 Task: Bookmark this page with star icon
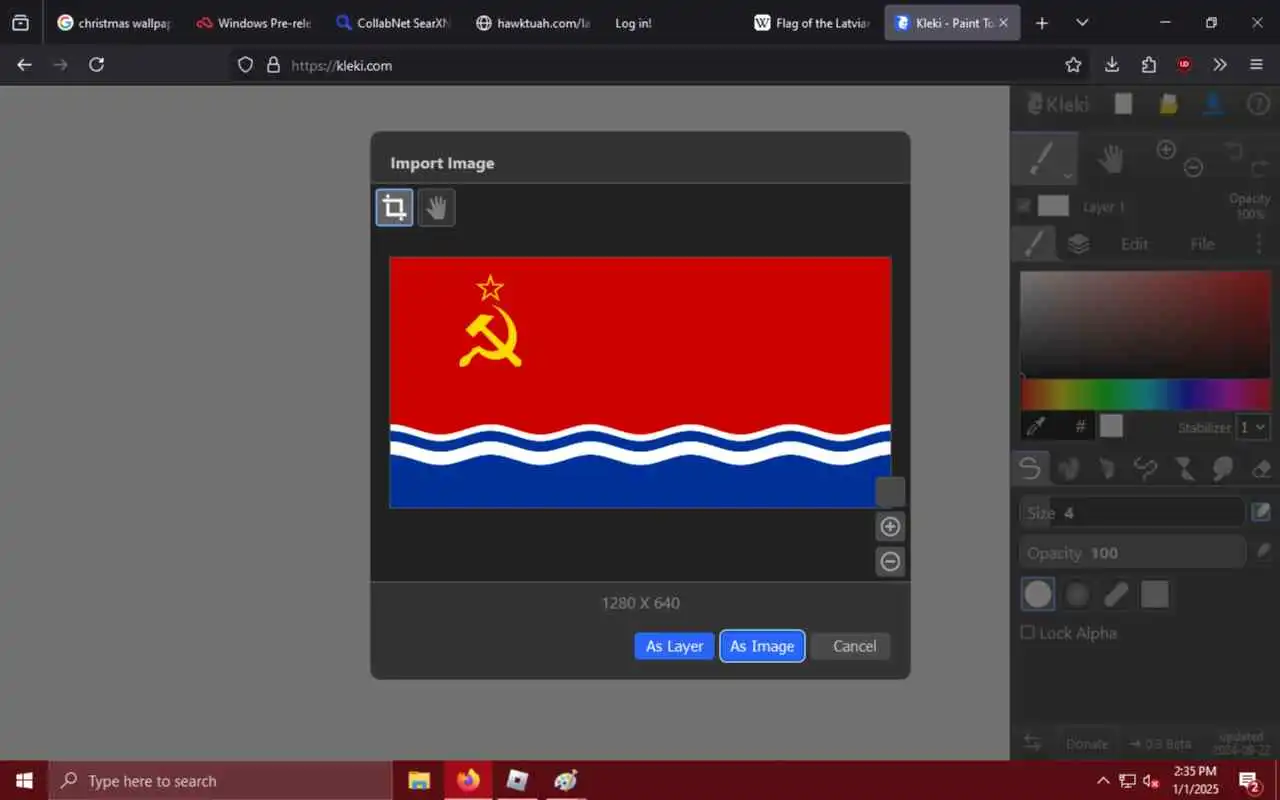[1073, 65]
